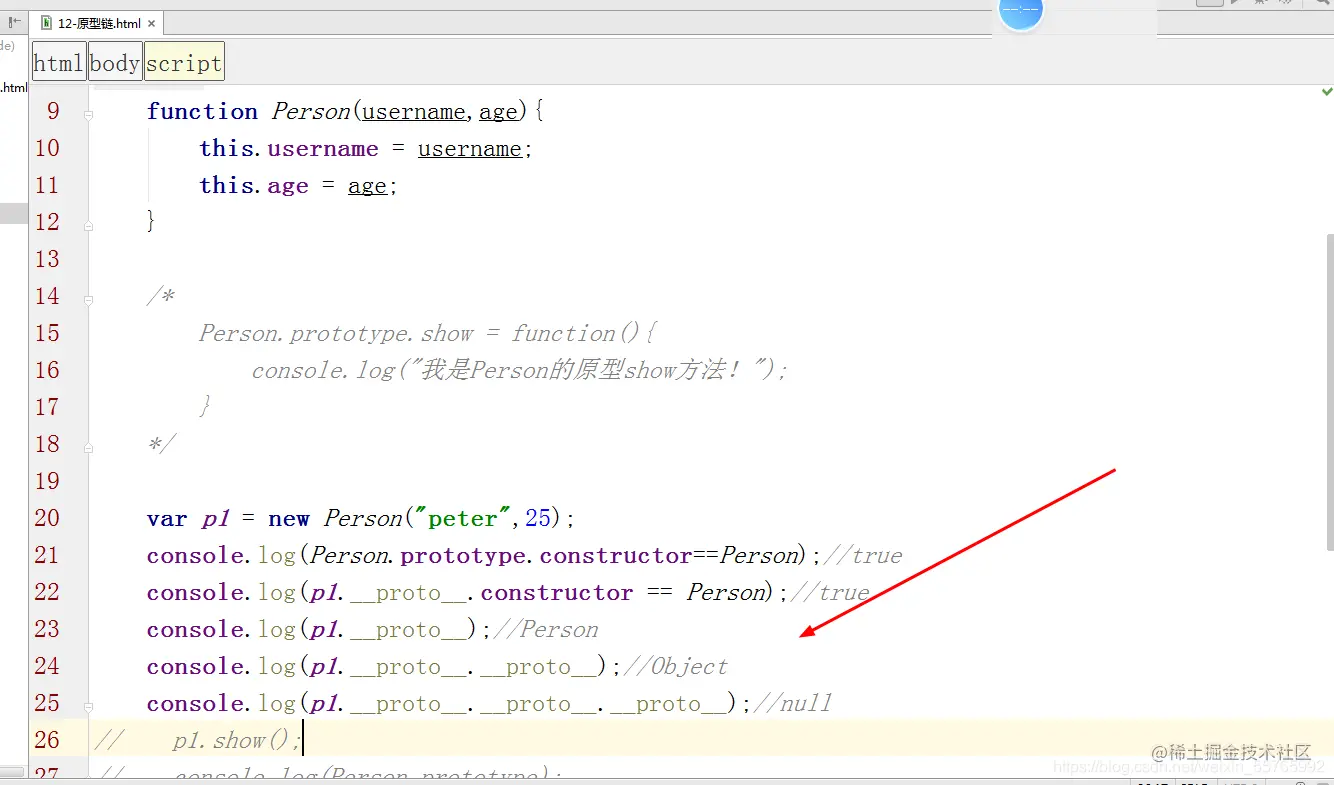This screenshot has width=1334, height=785.
Task: Click the fold end marker on line 12
Action: coord(89,225)
